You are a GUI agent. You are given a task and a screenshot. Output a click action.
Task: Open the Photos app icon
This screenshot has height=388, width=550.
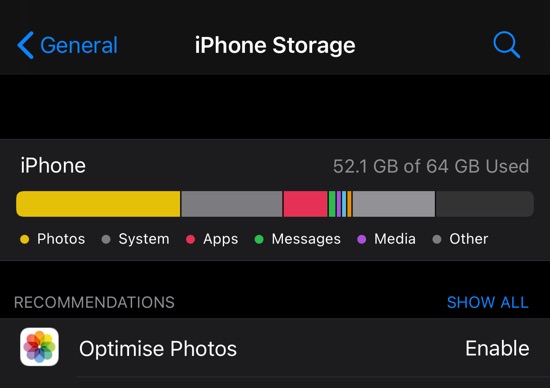[x=39, y=347]
